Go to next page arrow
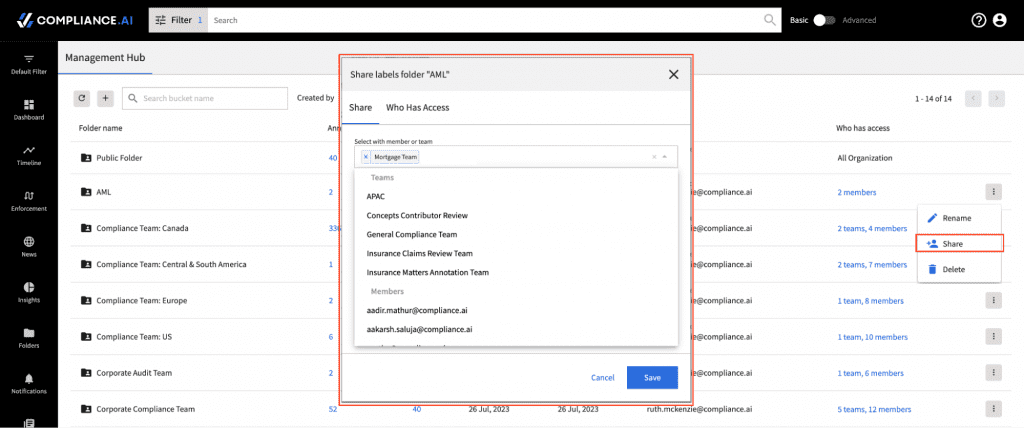This screenshot has height=428, width=1024. 996,98
